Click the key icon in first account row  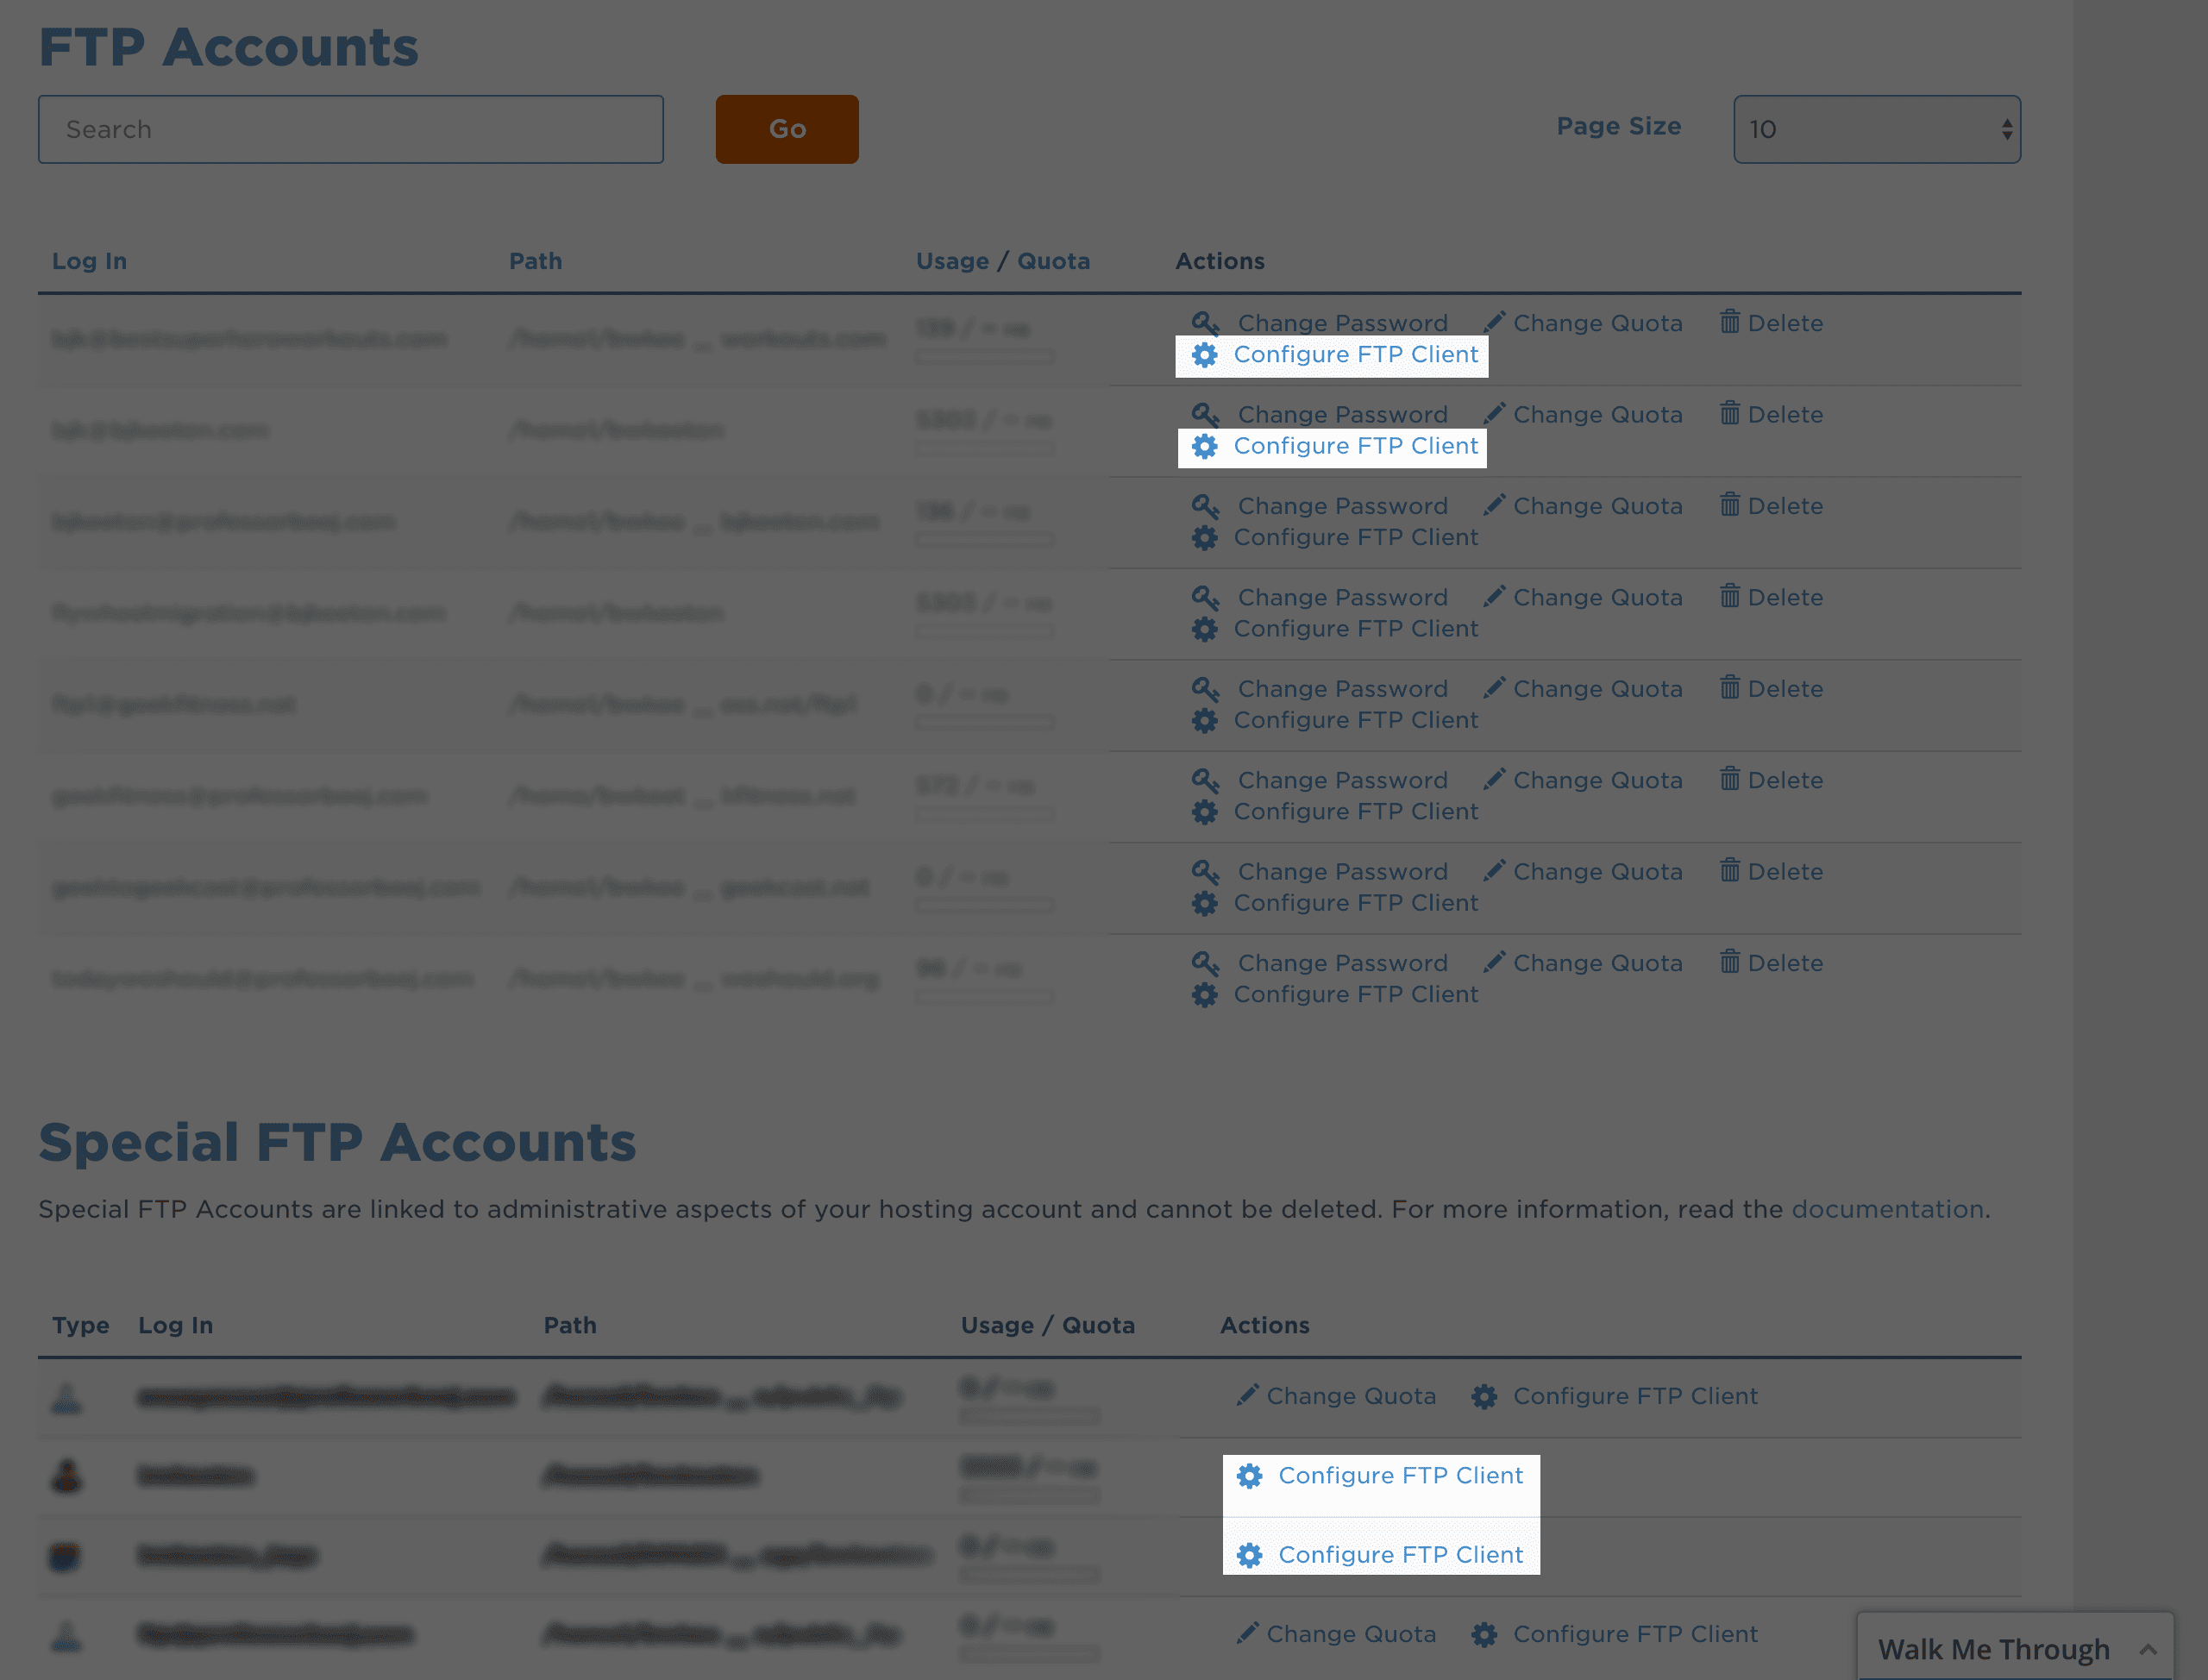(1205, 323)
